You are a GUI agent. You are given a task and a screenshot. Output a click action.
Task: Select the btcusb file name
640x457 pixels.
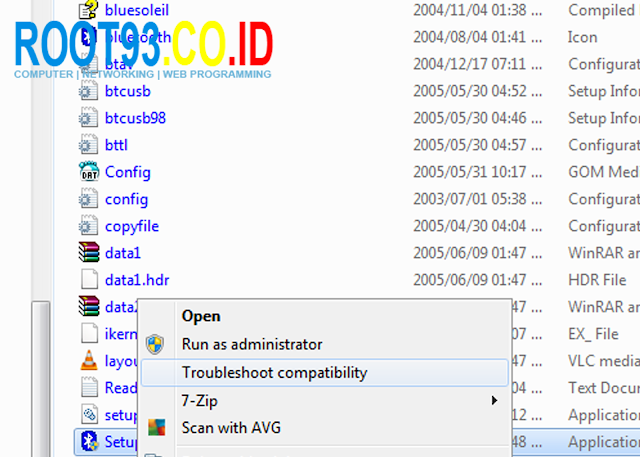click(128, 91)
